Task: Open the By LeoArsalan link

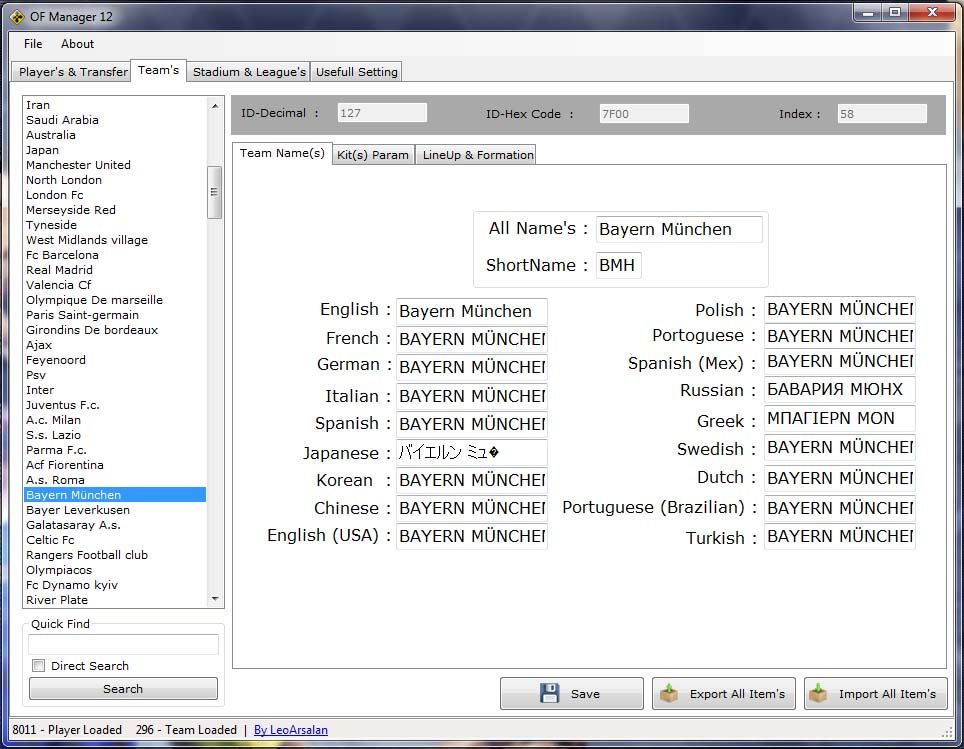Action: point(290,730)
